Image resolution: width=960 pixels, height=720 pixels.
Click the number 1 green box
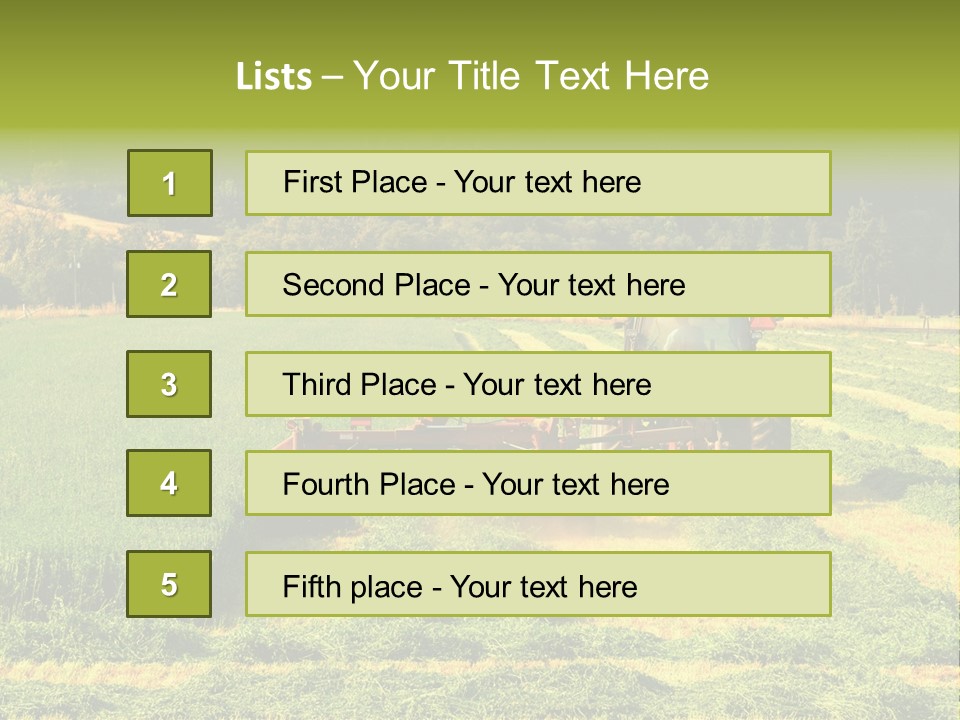coord(170,183)
